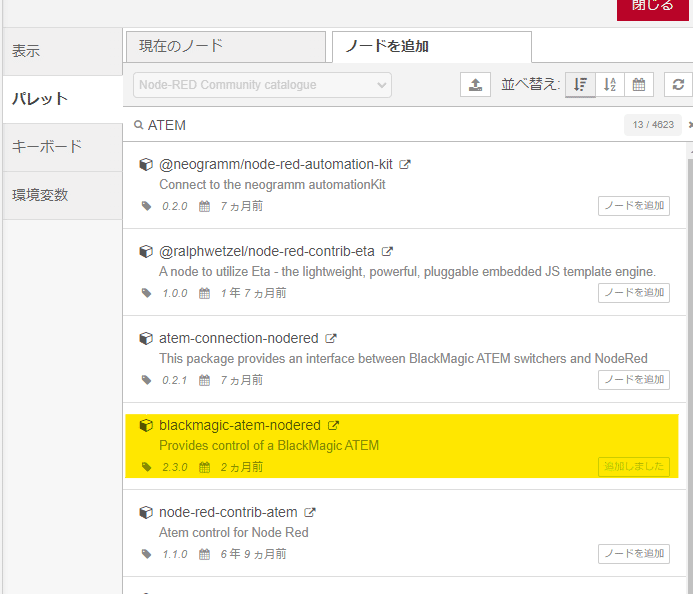Switch to the 現在のノード tab
The height and width of the screenshot is (594, 693).
[x=226, y=46]
